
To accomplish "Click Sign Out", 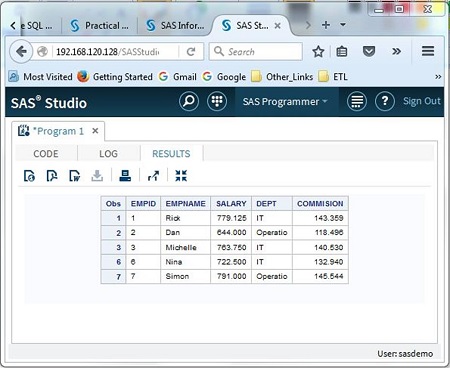I will pos(422,101).
